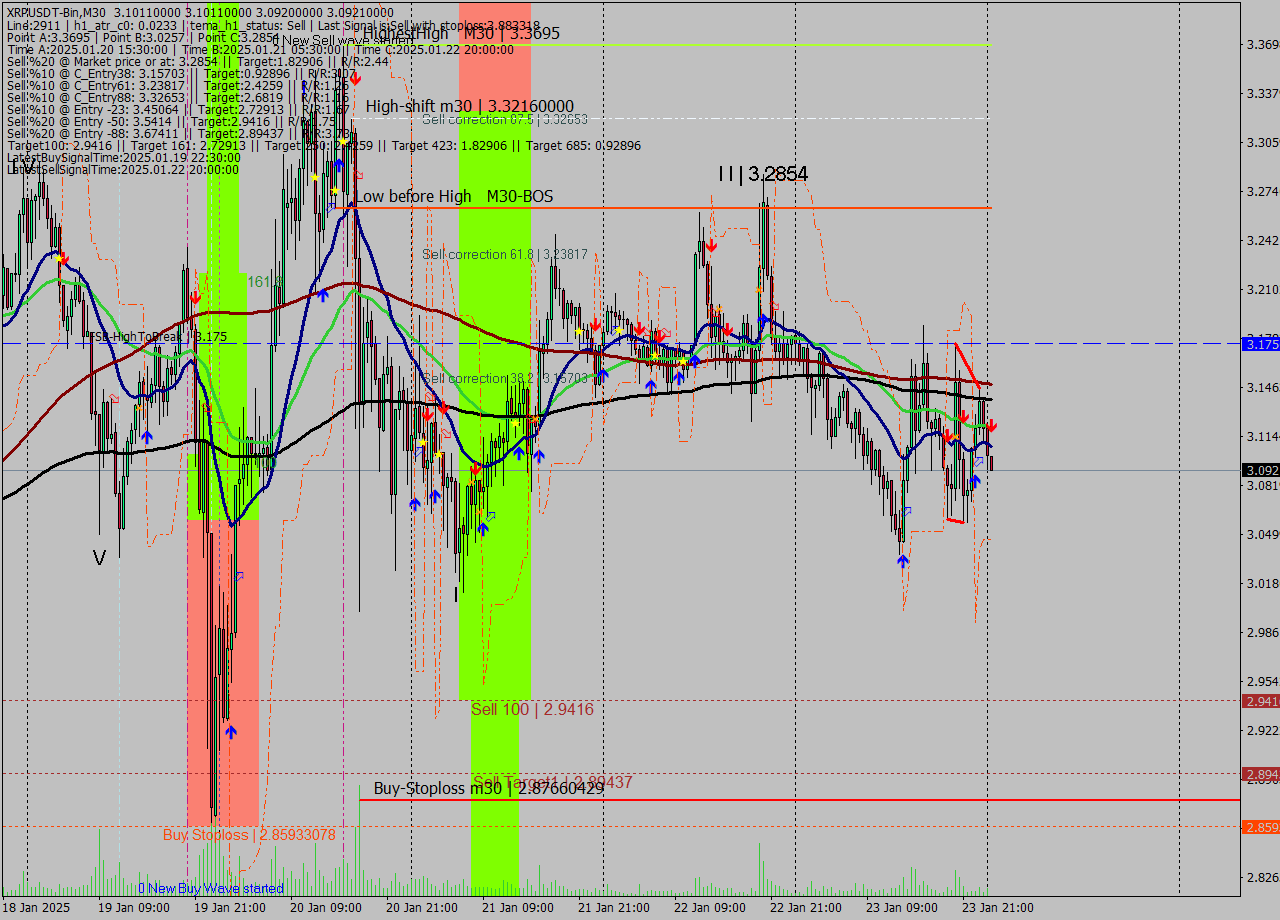
Task: Select the 21 Jan 09:00 time label
Action: [x=517, y=908]
